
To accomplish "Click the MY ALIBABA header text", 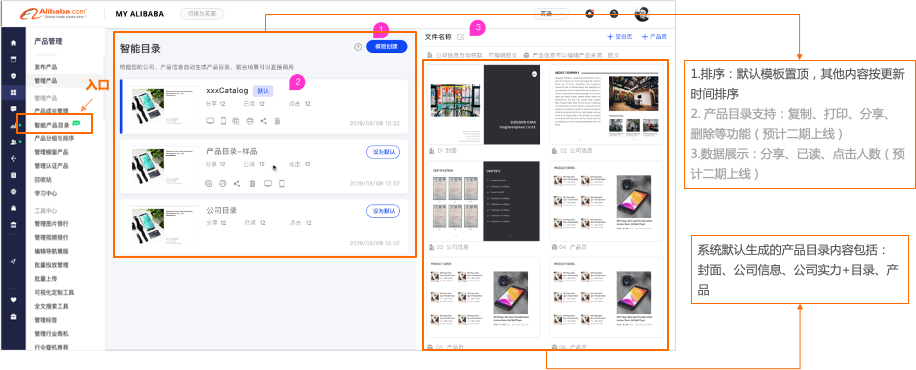I will (x=140, y=14).
